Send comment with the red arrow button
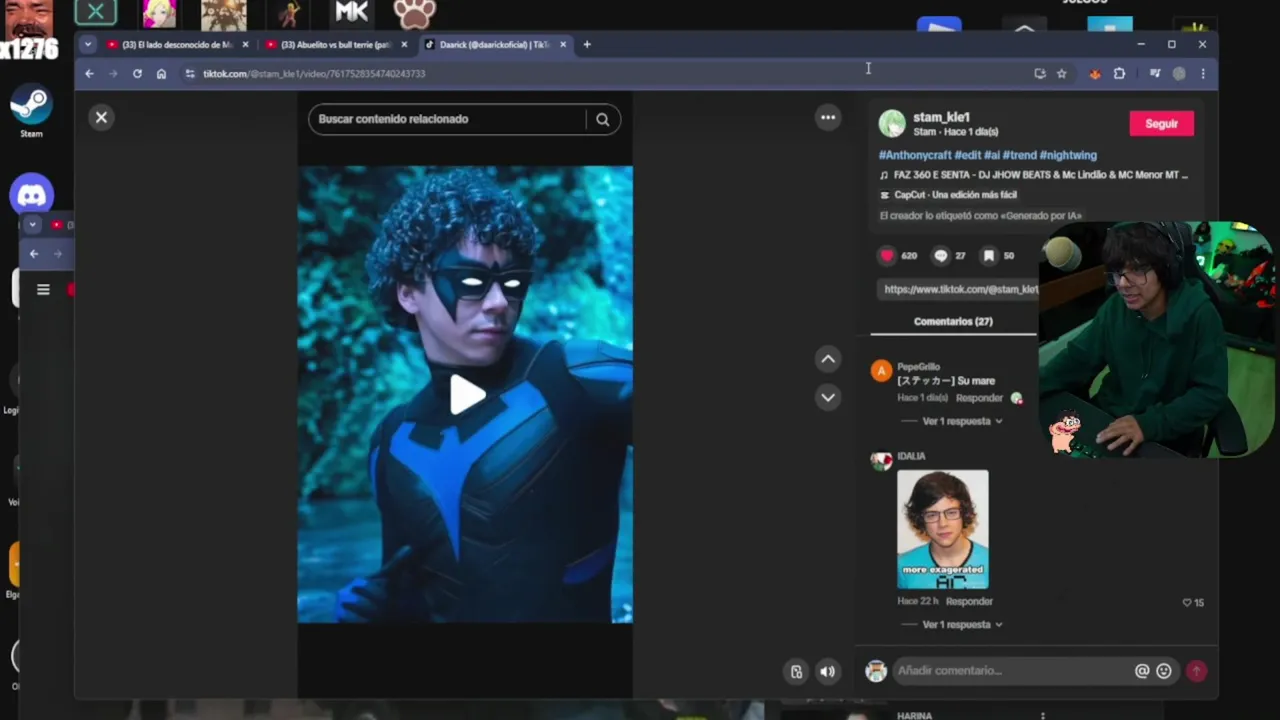This screenshot has height=720, width=1280. [1196, 671]
